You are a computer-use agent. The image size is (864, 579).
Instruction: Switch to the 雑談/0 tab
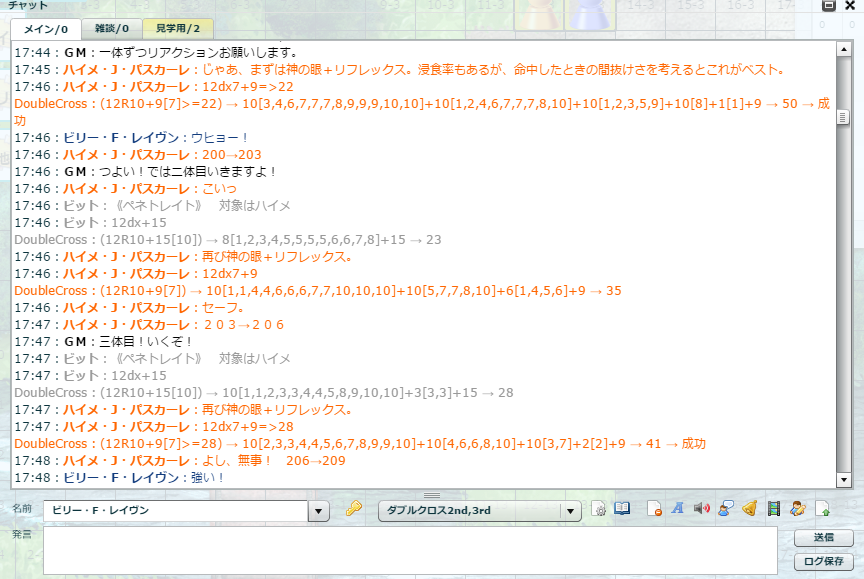(110, 28)
